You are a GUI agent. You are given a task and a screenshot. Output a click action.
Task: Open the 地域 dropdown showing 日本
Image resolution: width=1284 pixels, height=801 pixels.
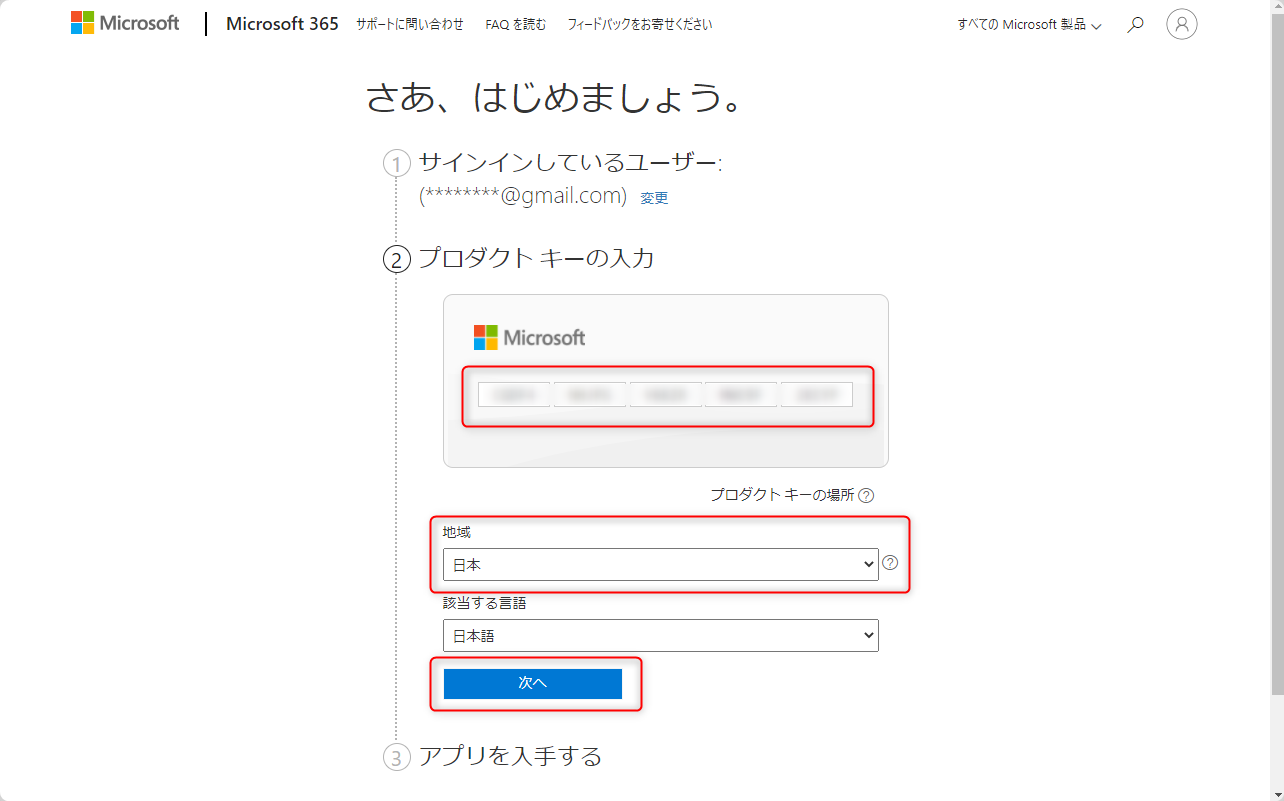coord(661,564)
